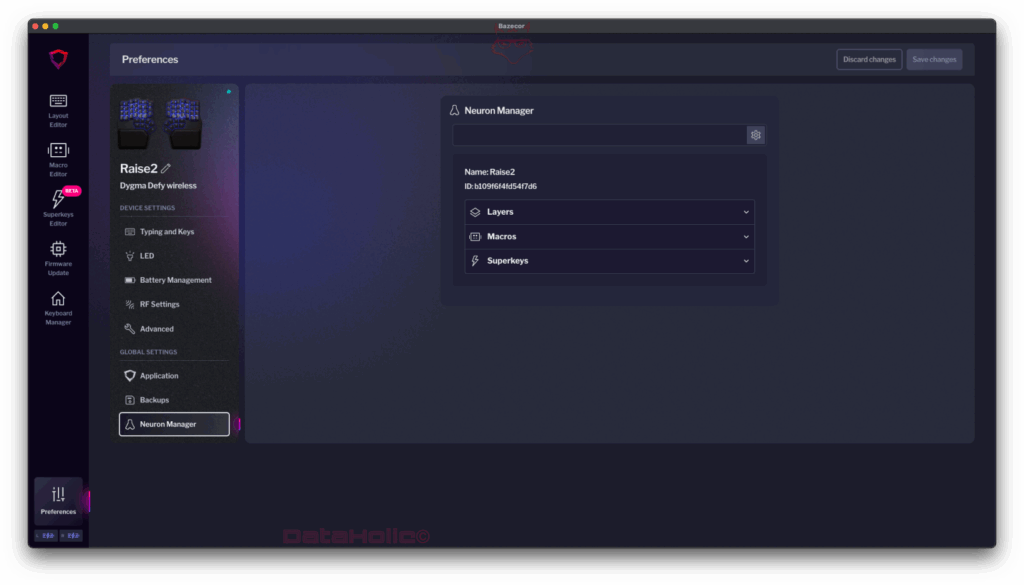Click the gear icon in Neuron Manager

point(756,135)
